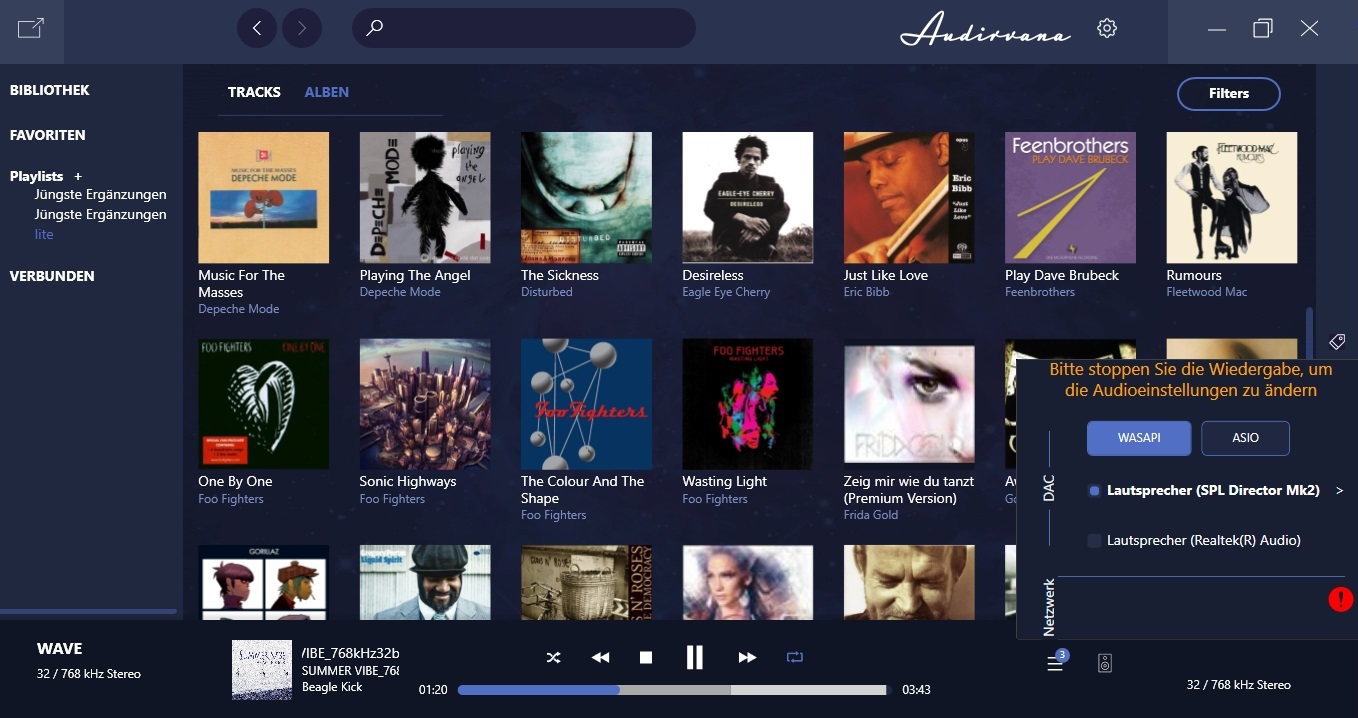
Task: Open BIBLIOTHEK in the sidebar
Action: (50, 90)
